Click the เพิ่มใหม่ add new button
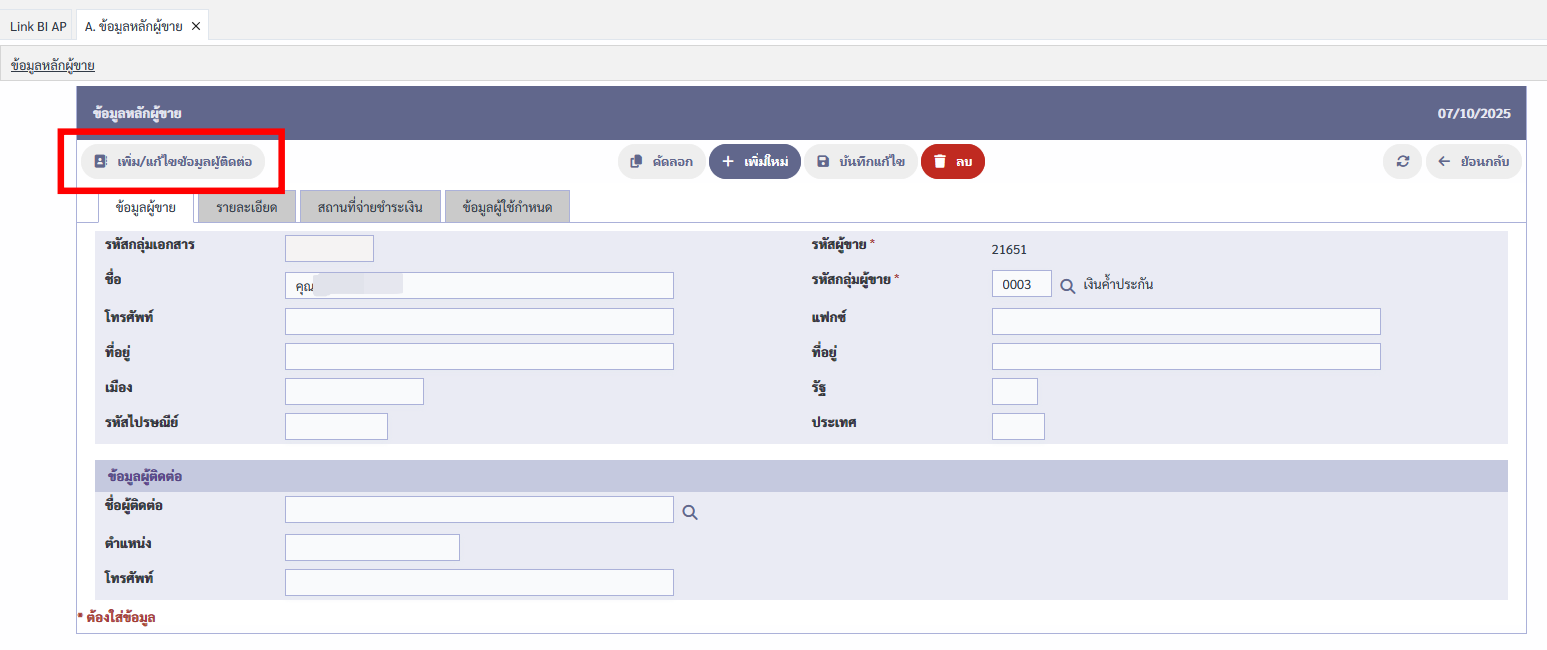 pos(755,161)
